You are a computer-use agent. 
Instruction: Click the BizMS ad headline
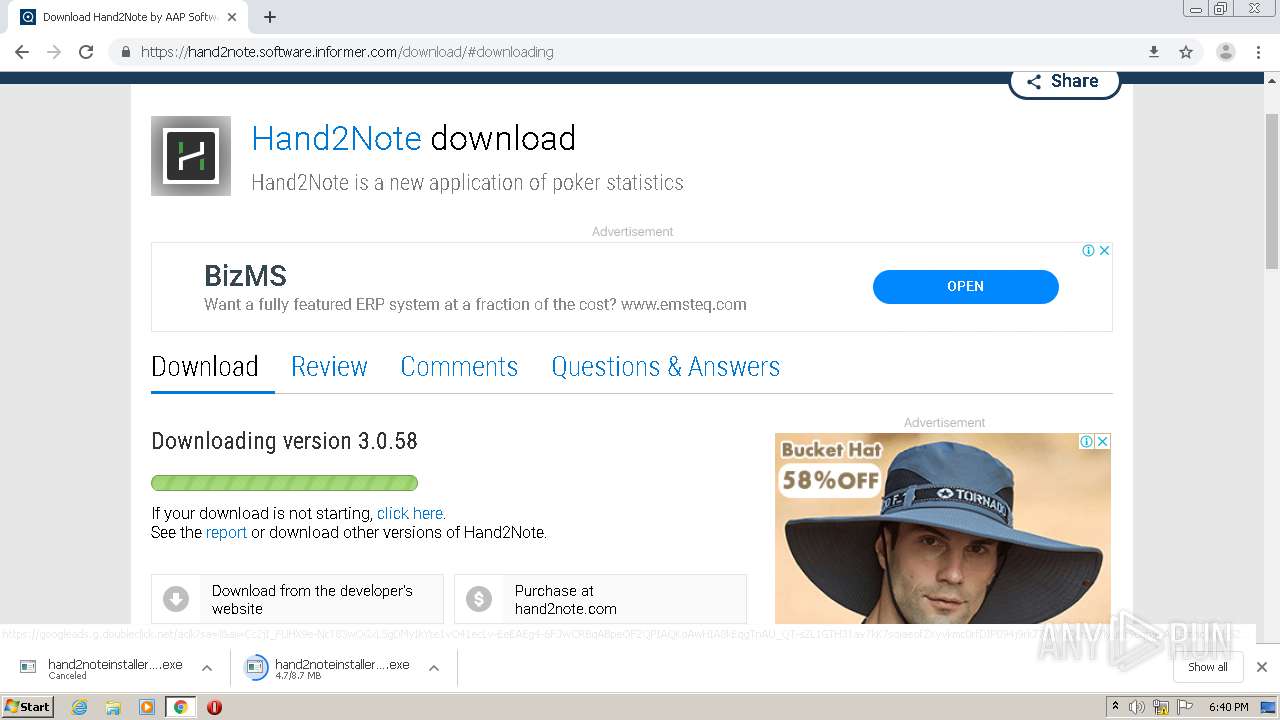click(245, 276)
